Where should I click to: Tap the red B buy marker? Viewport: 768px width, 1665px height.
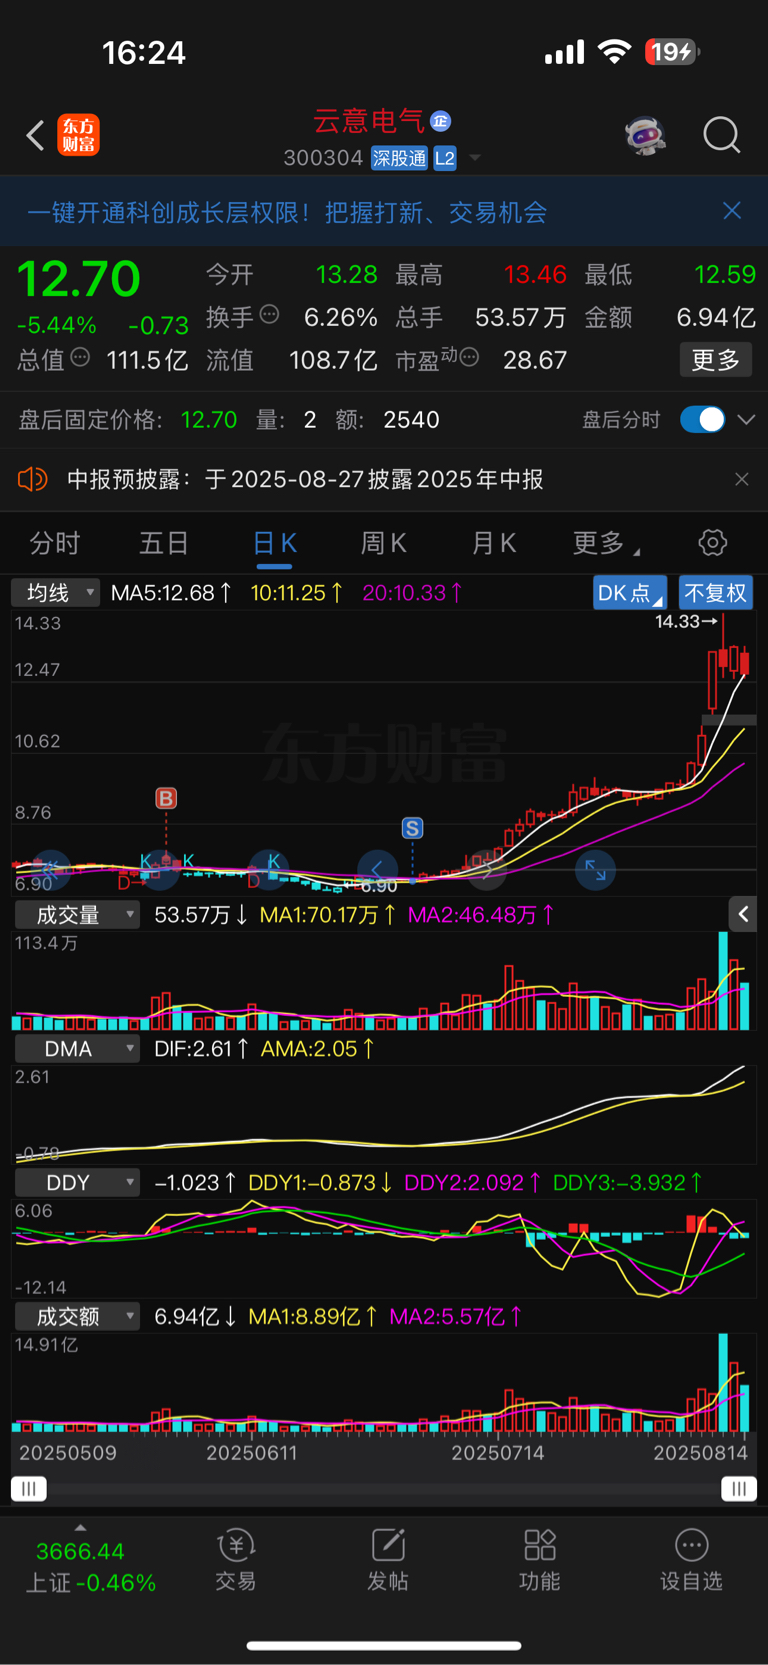point(166,798)
